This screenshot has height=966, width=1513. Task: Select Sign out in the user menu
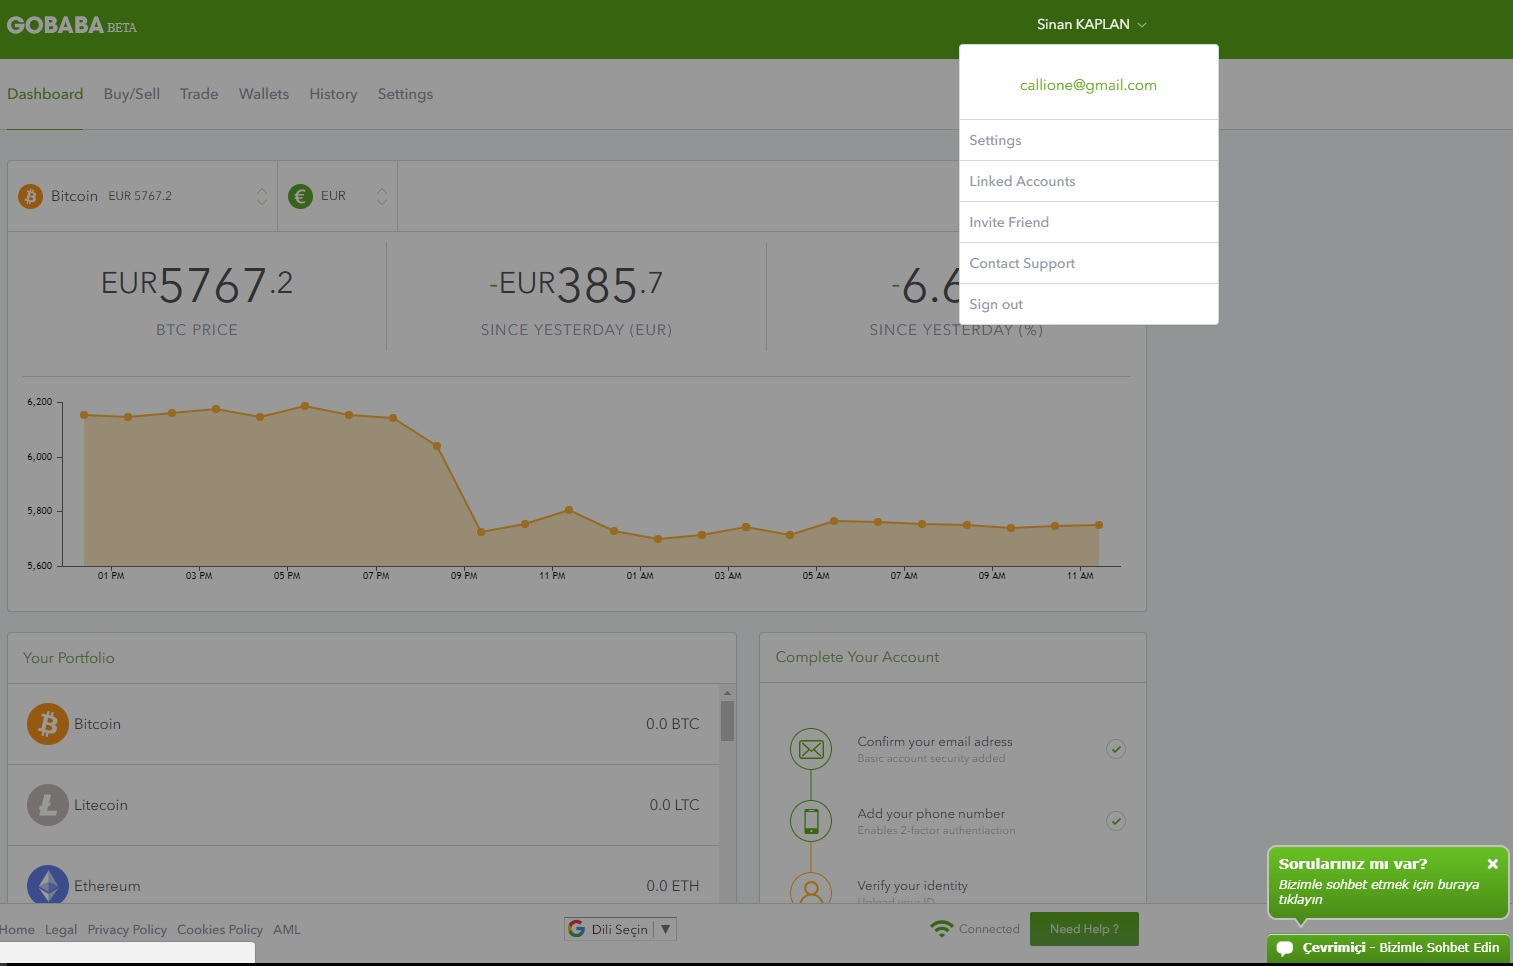tap(1088, 304)
